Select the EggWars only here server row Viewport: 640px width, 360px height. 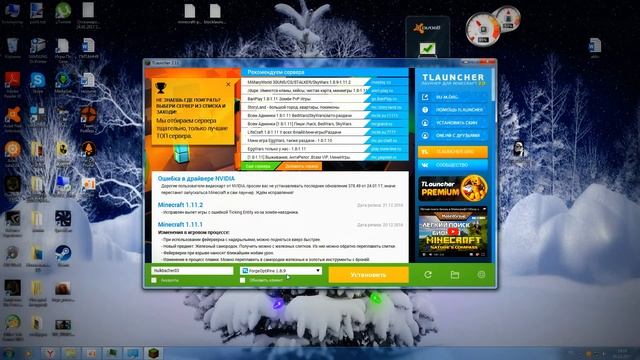click(x=304, y=149)
